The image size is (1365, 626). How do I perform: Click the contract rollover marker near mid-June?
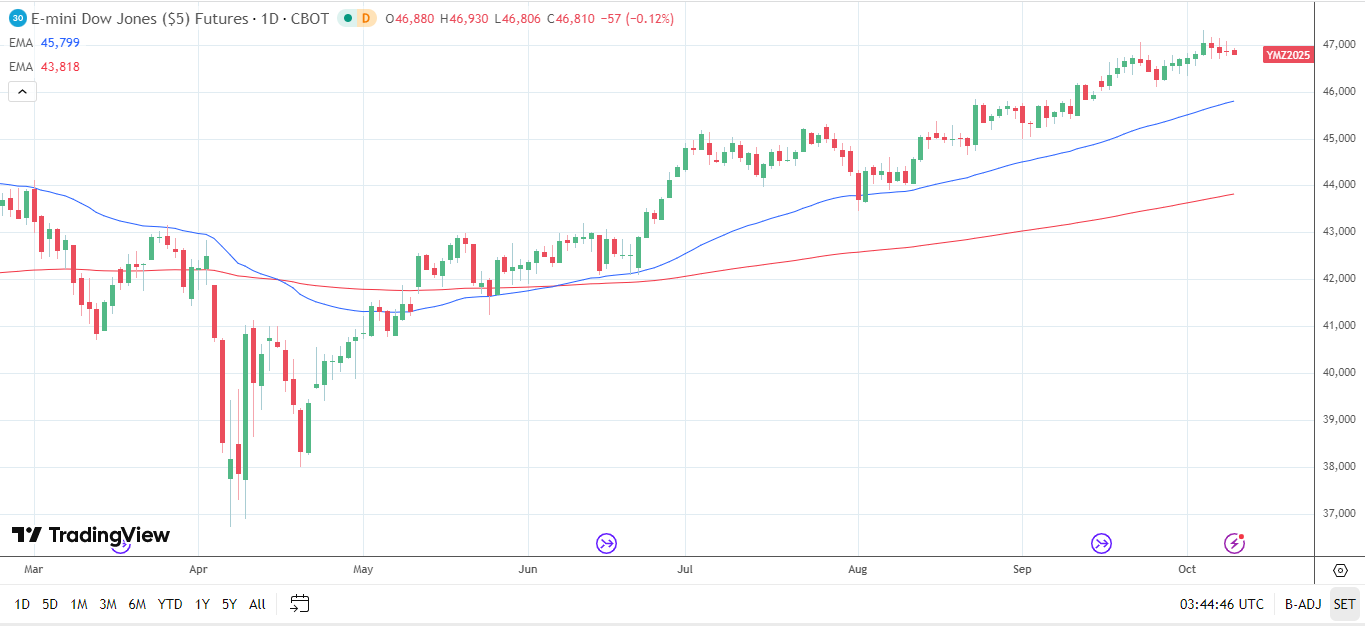[x=606, y=544]
